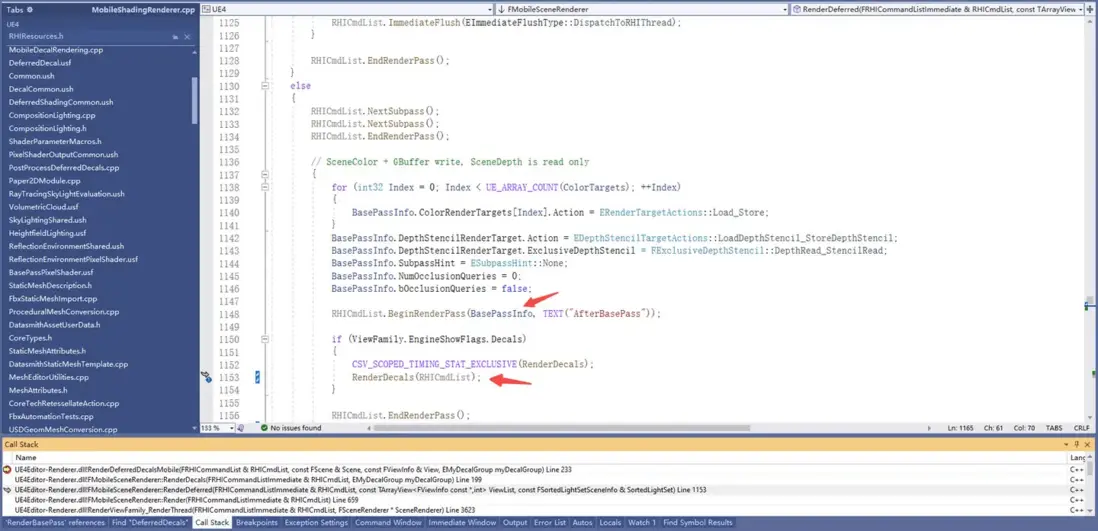Click the editor horizontal scroll right arrow

point(929,427)
